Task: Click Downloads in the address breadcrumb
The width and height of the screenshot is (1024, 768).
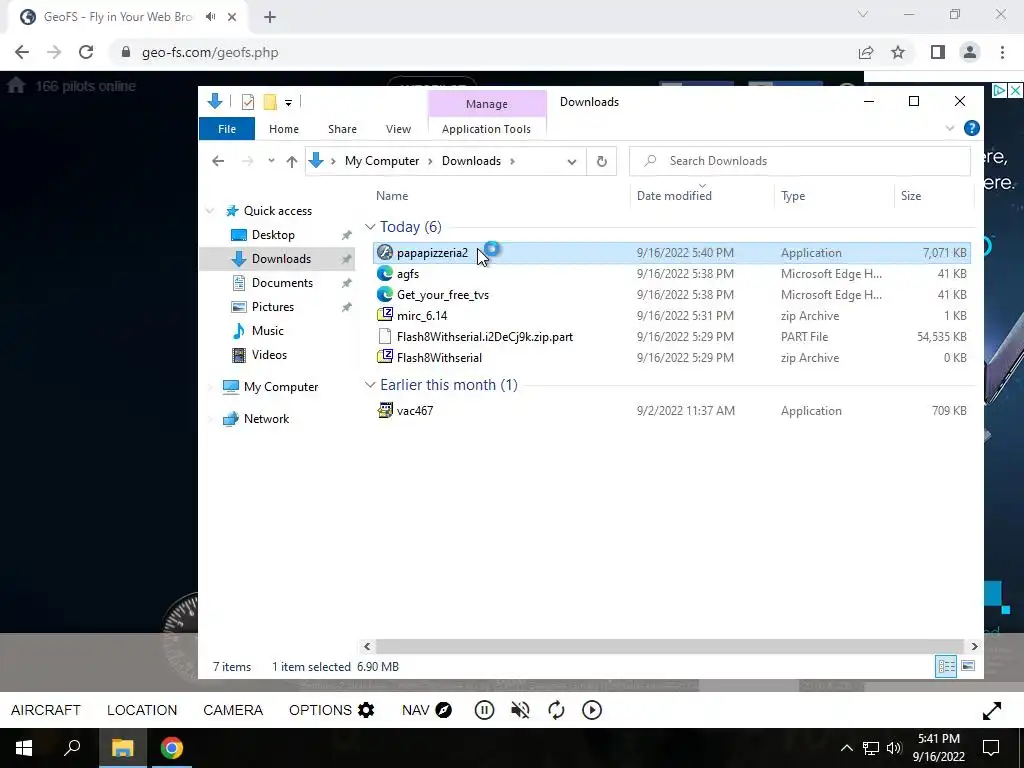Action: pos(471,161)
